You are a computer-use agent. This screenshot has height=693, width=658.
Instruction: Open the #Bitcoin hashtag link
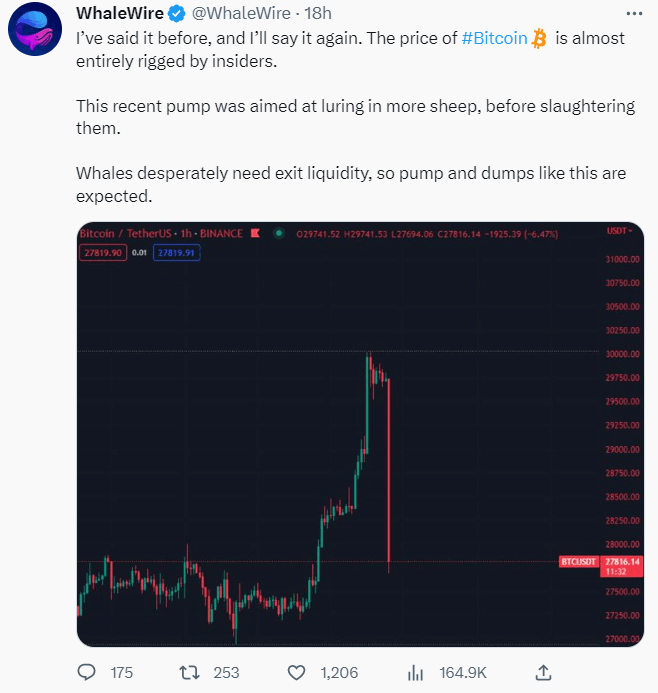point(494,38)
